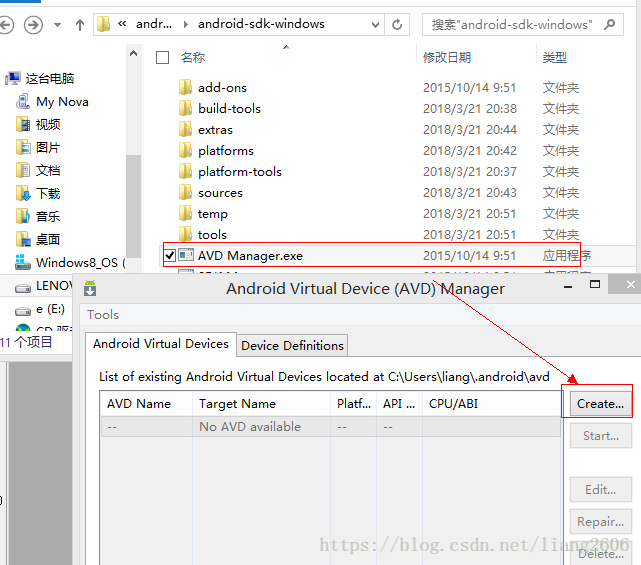Viewport: 641px width, 565px height.
Task: Click the Edit... button
Action: pos(601,489)
